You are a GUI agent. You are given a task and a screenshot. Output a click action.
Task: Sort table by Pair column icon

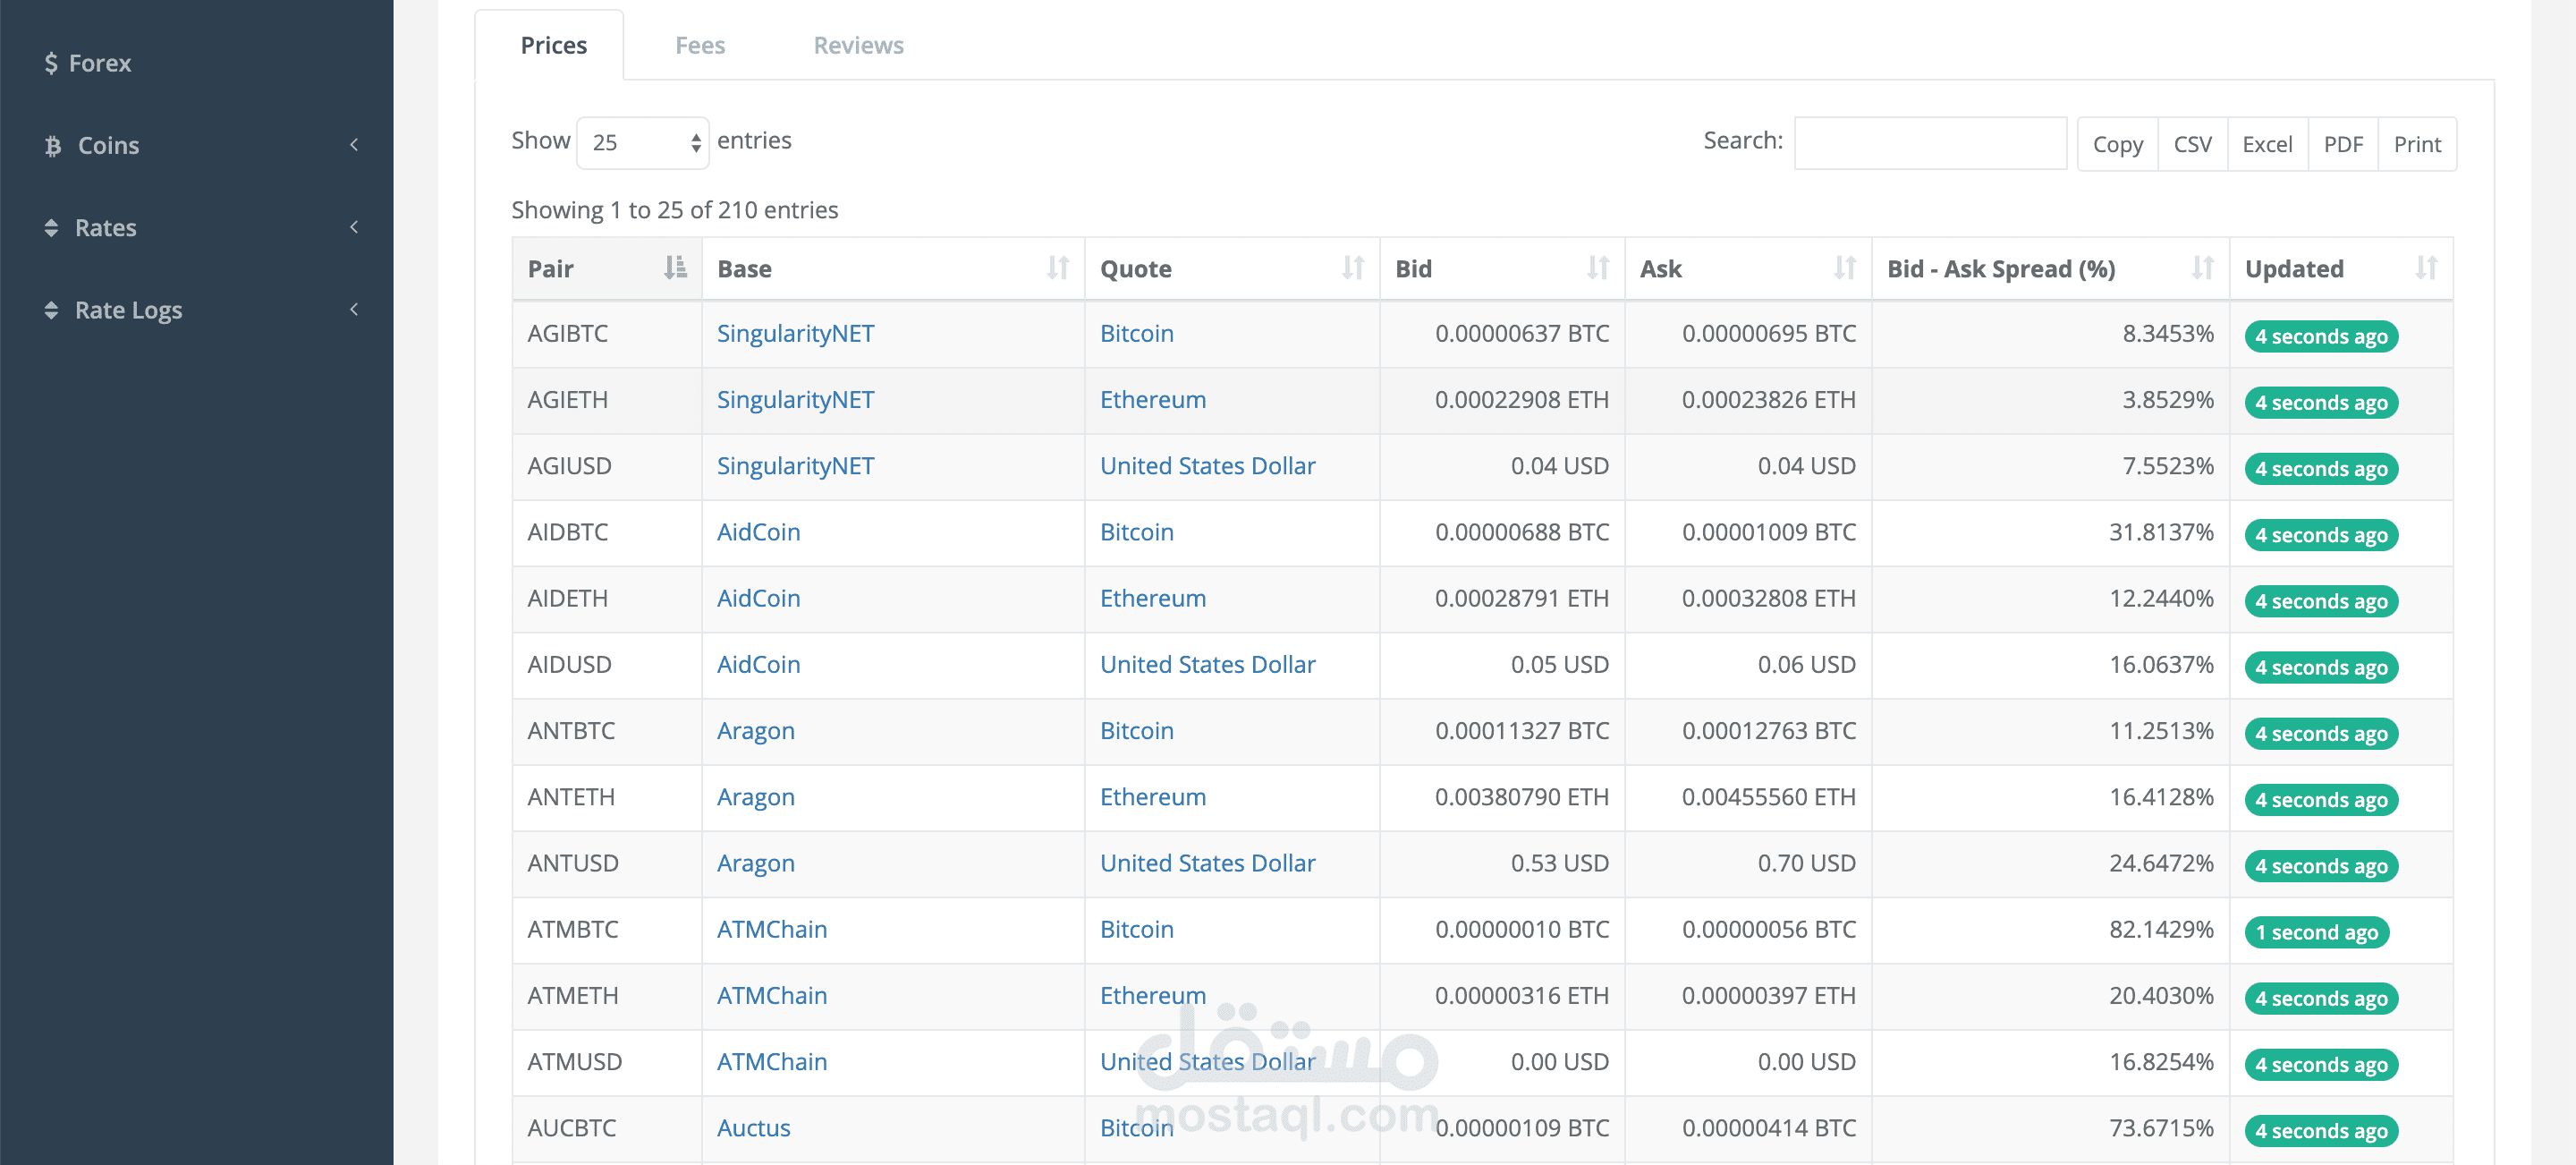tap(676, 268)
